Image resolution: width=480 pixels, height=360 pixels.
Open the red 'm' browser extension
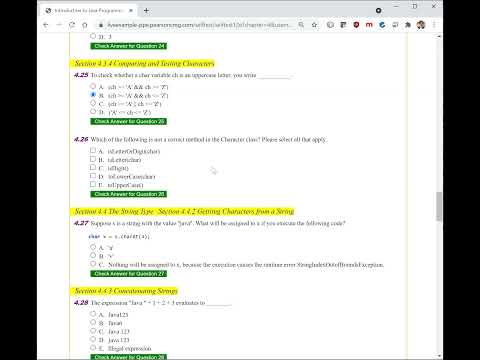(369, 25)
